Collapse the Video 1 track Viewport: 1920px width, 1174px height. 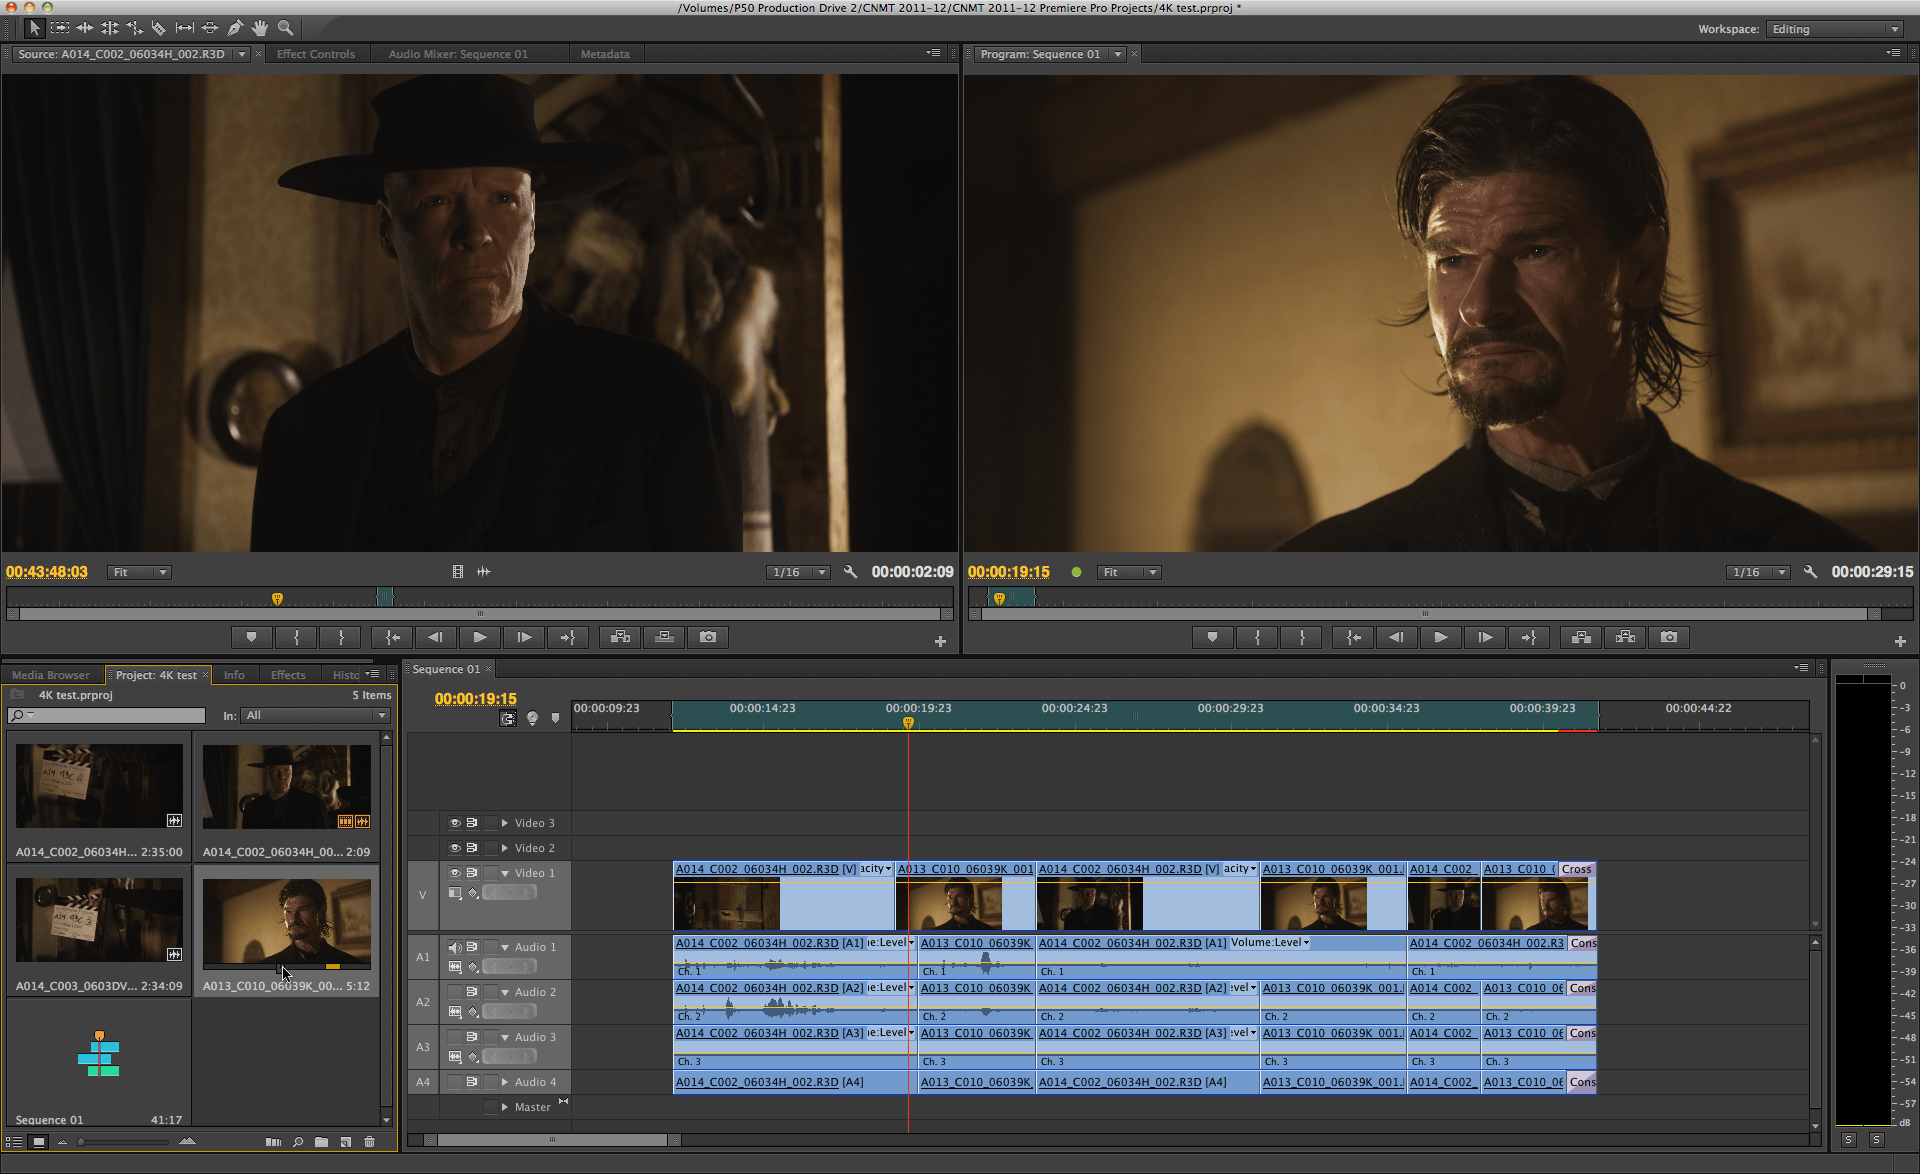505,873
